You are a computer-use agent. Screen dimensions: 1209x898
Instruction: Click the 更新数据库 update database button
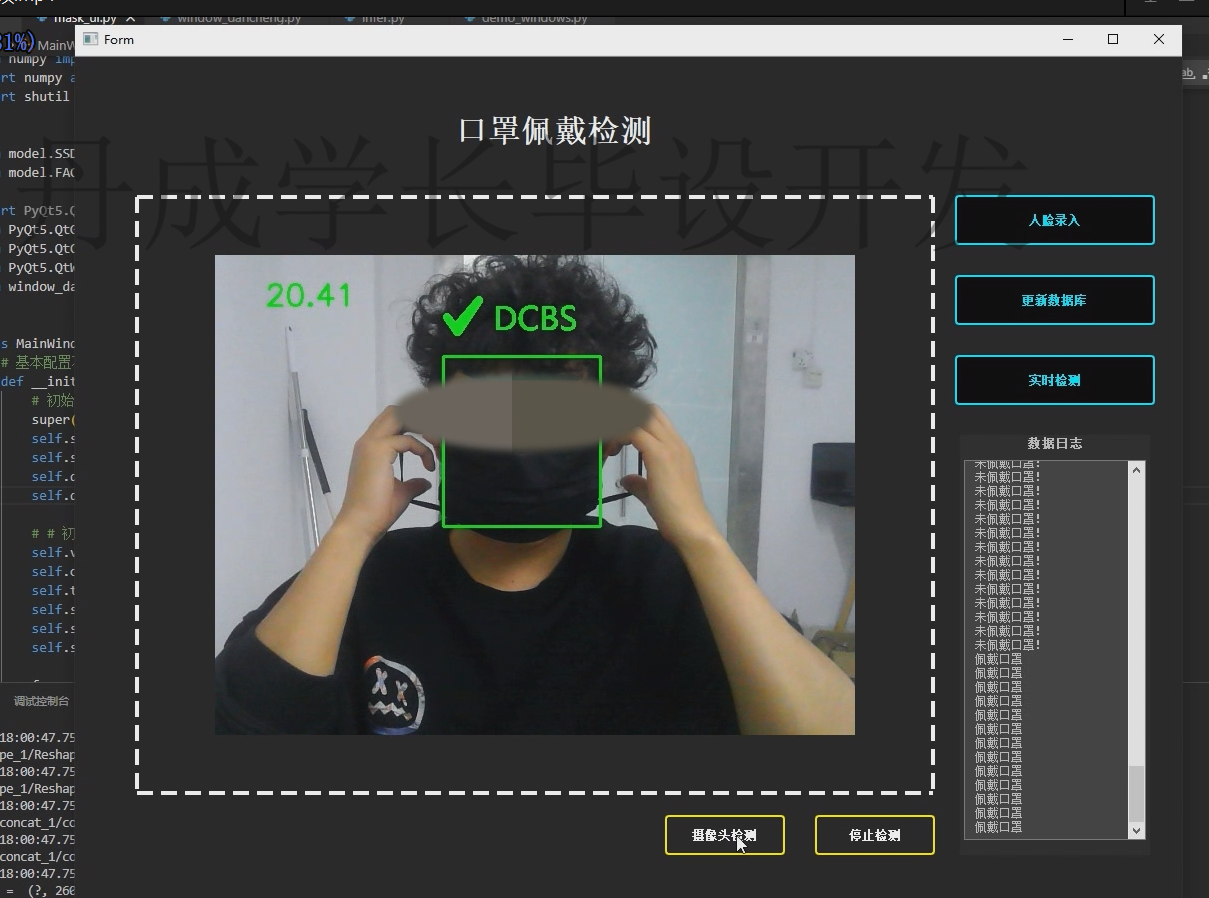1054,300
